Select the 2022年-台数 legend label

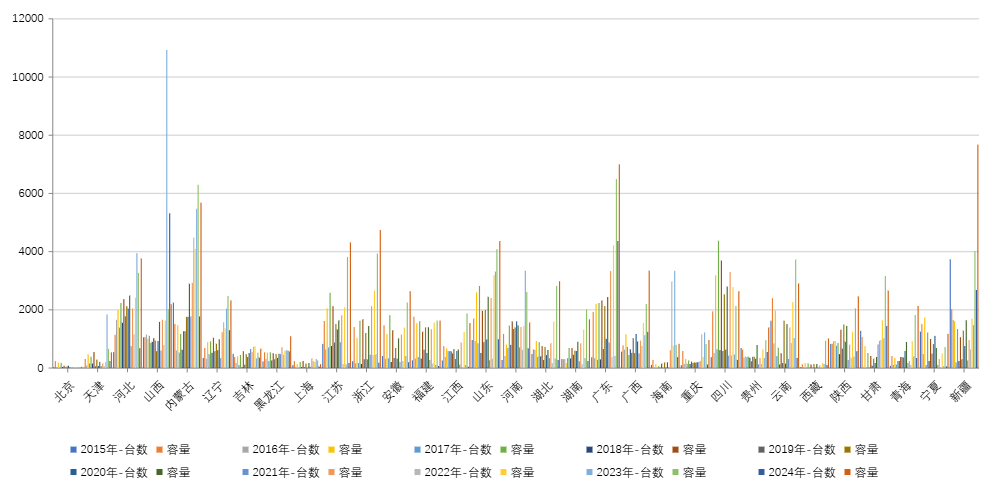[x=464, y=472]
